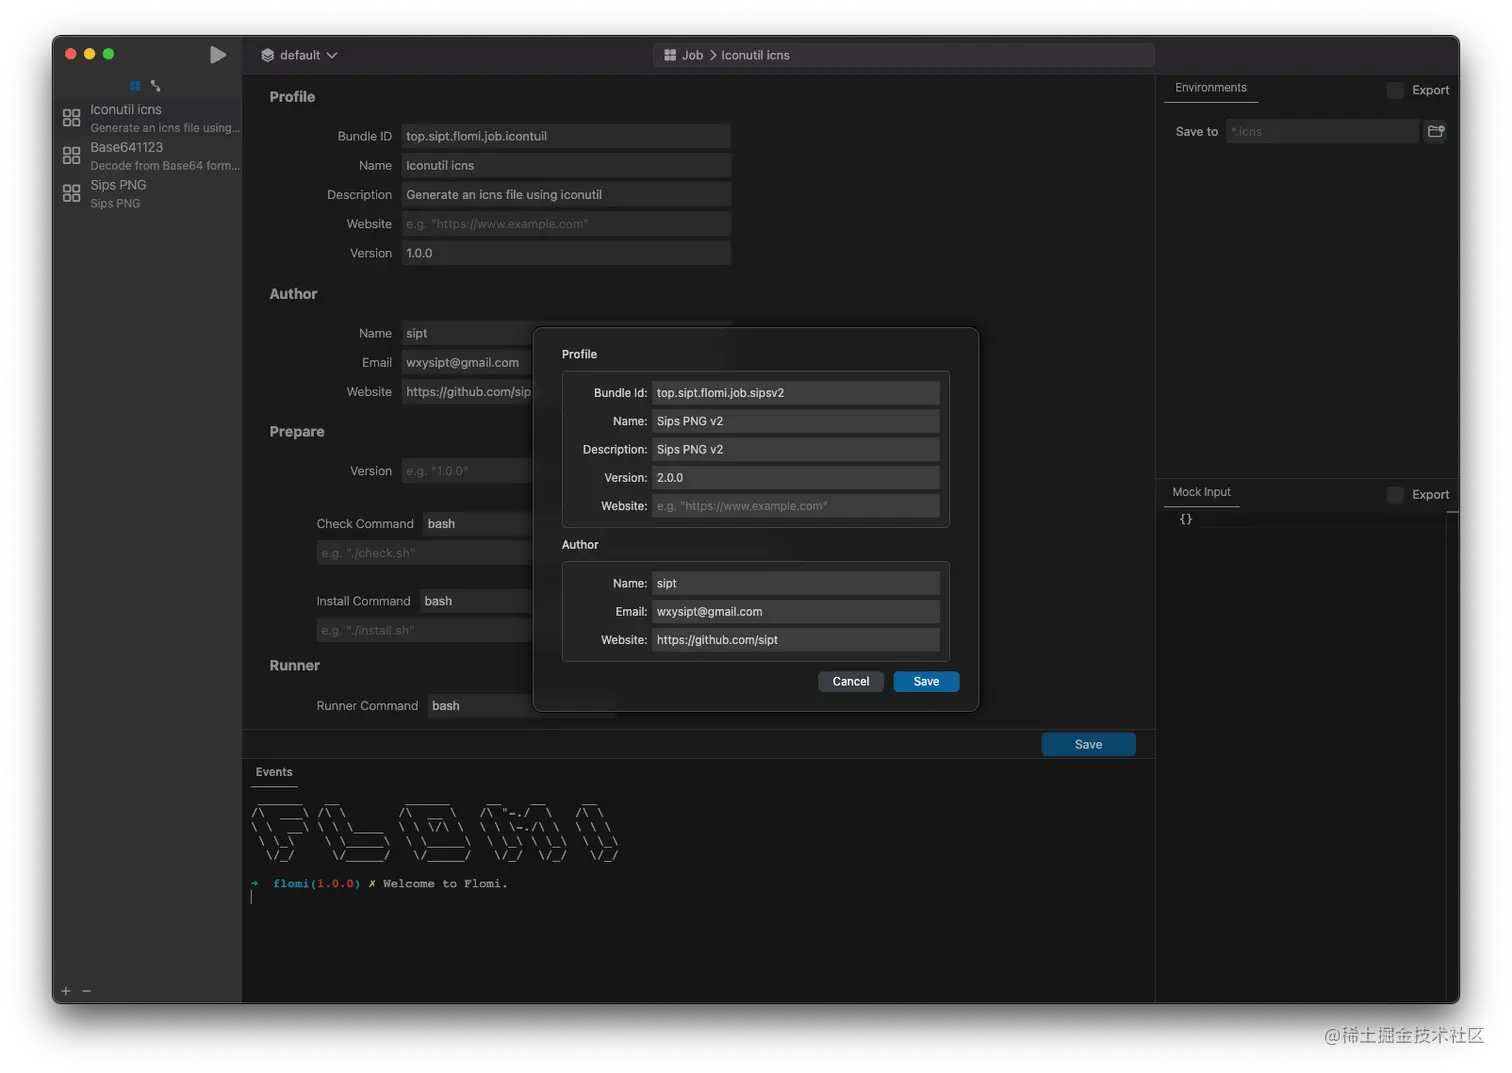Click the main Description field
The height and width of the screenshot is (1073, 1512).
(566, 195)
